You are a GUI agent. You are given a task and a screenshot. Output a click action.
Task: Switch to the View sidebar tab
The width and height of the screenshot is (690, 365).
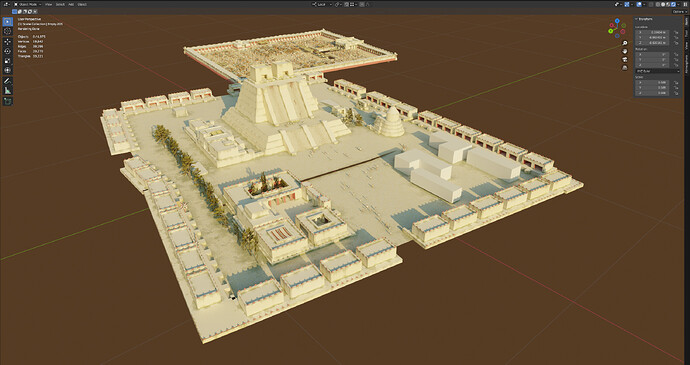click(x=686, y=45)
